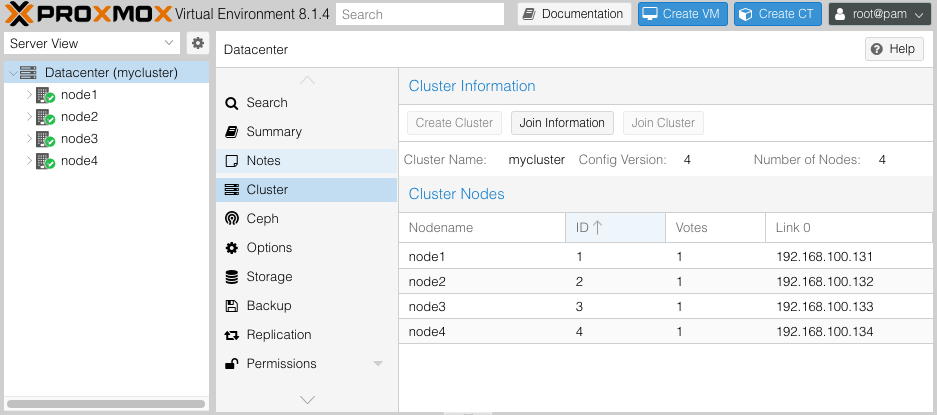Click the Join Cluster button
The image size is (937, 415).
pyautogui.click(x=663, y=123)
